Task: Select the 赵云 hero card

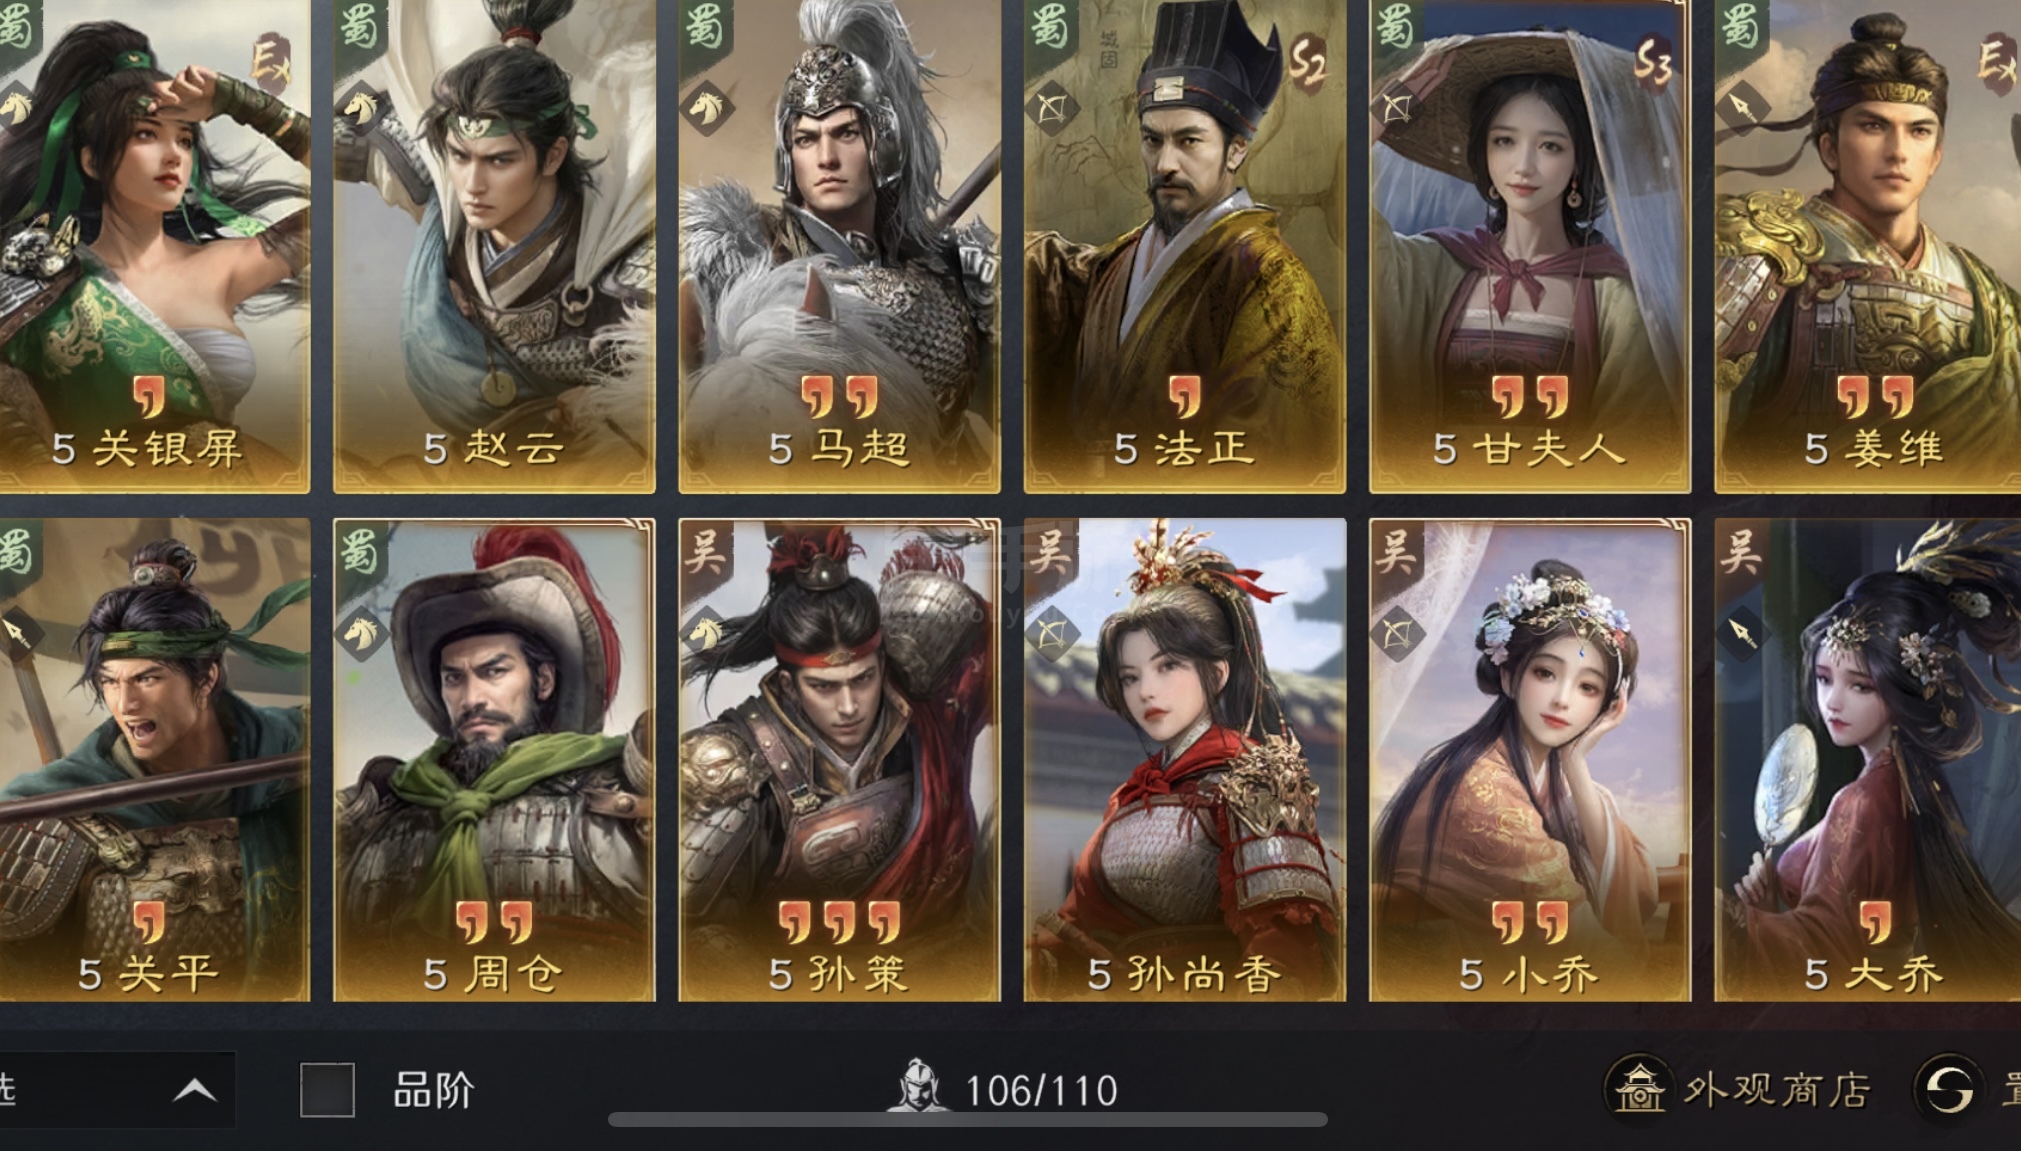Action: [x=494, y=245]
